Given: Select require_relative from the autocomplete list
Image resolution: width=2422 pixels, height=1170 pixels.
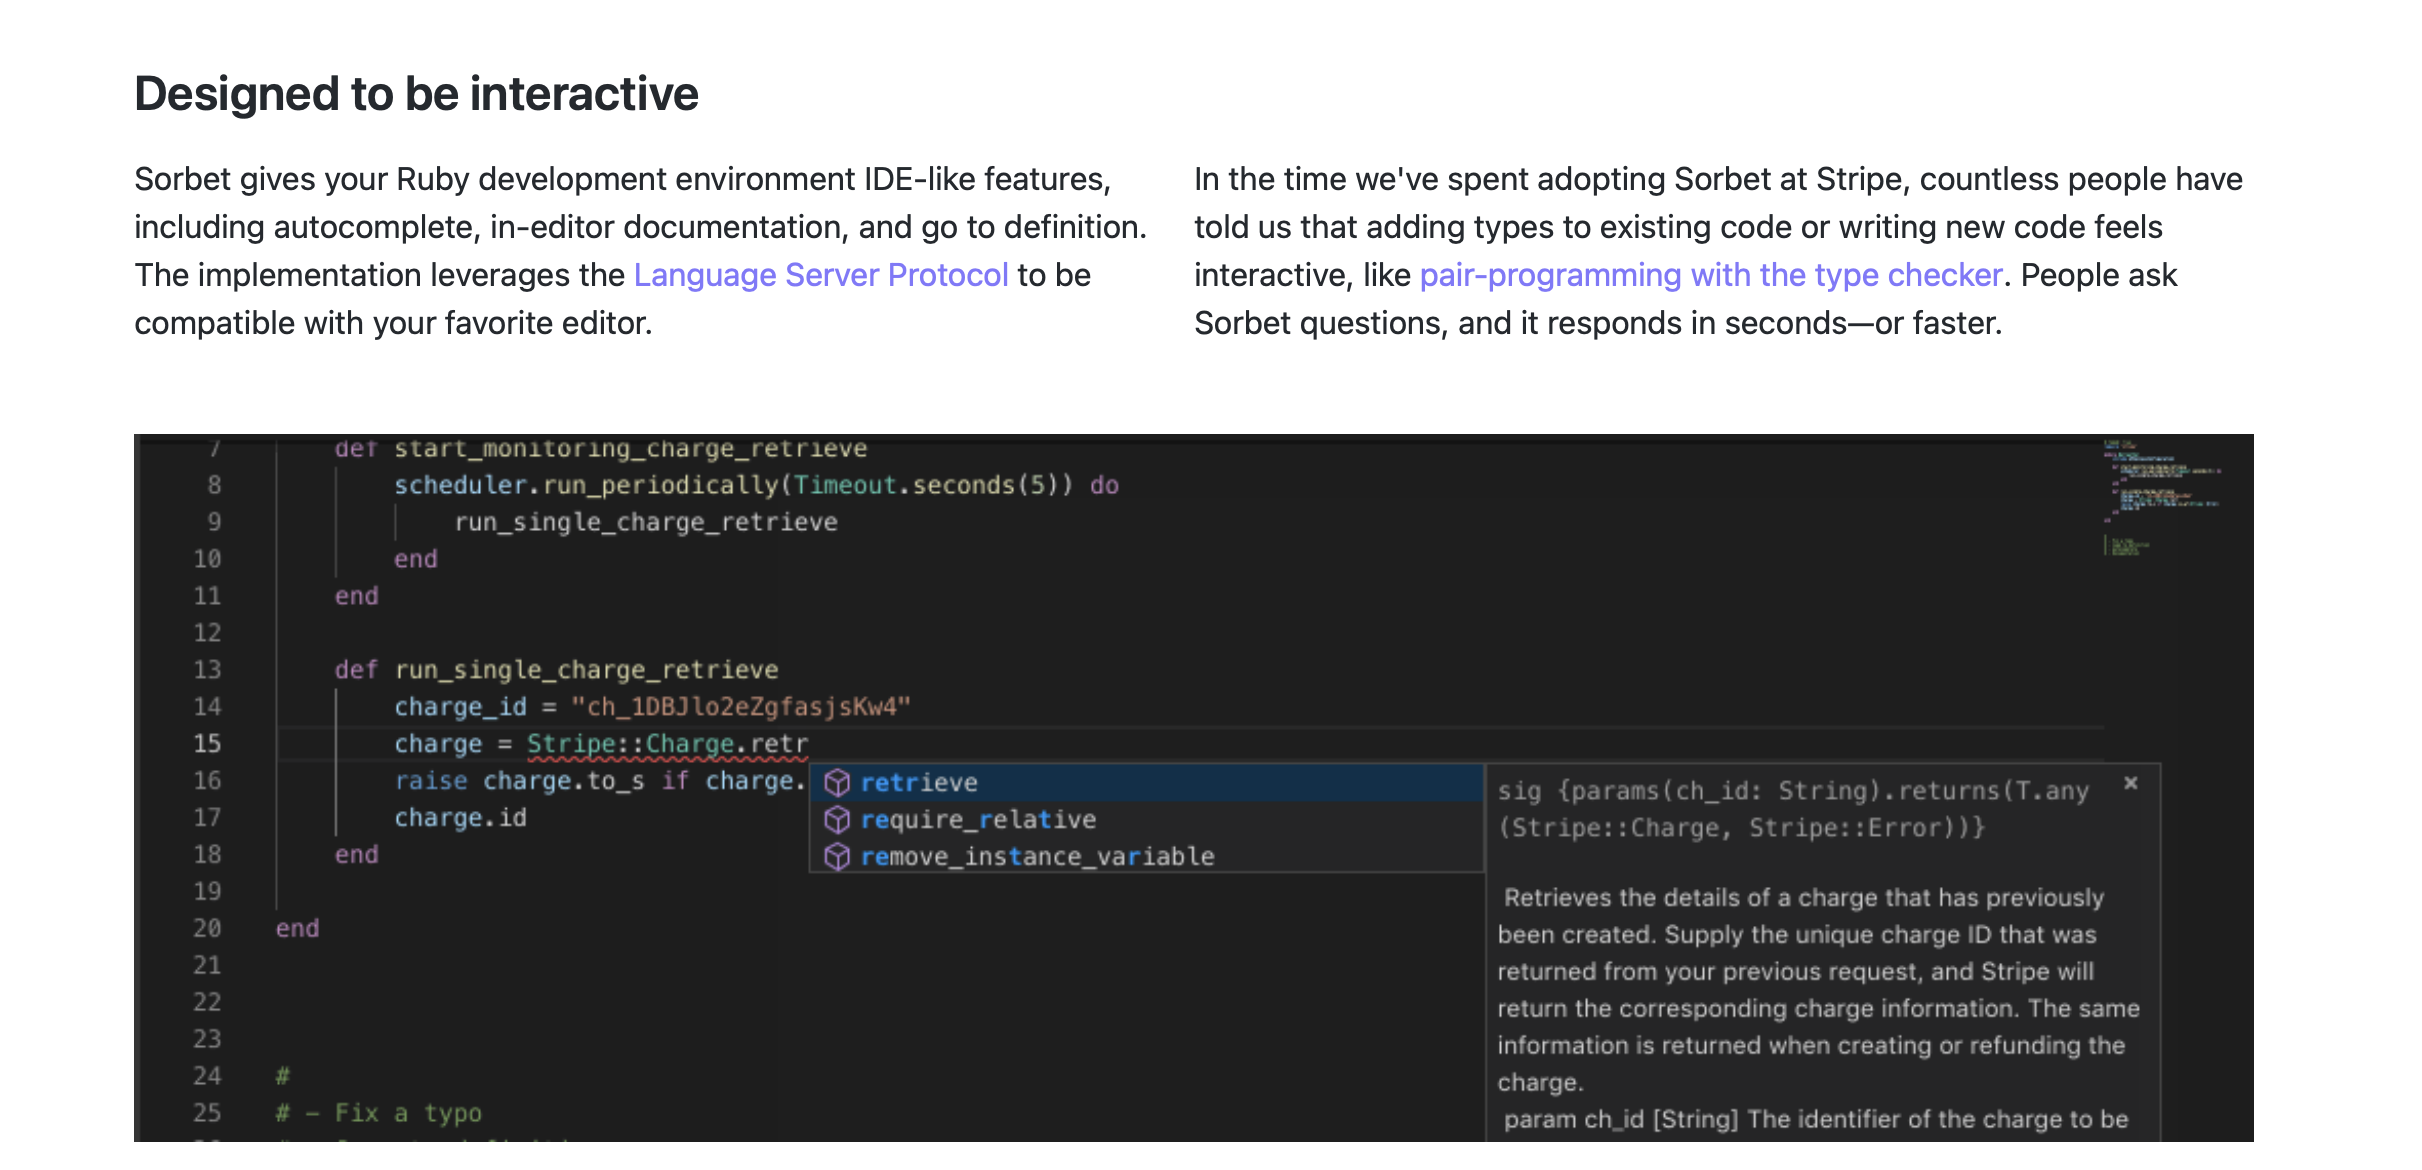Looking at the screenshot, I should click(x=978, y=819).
